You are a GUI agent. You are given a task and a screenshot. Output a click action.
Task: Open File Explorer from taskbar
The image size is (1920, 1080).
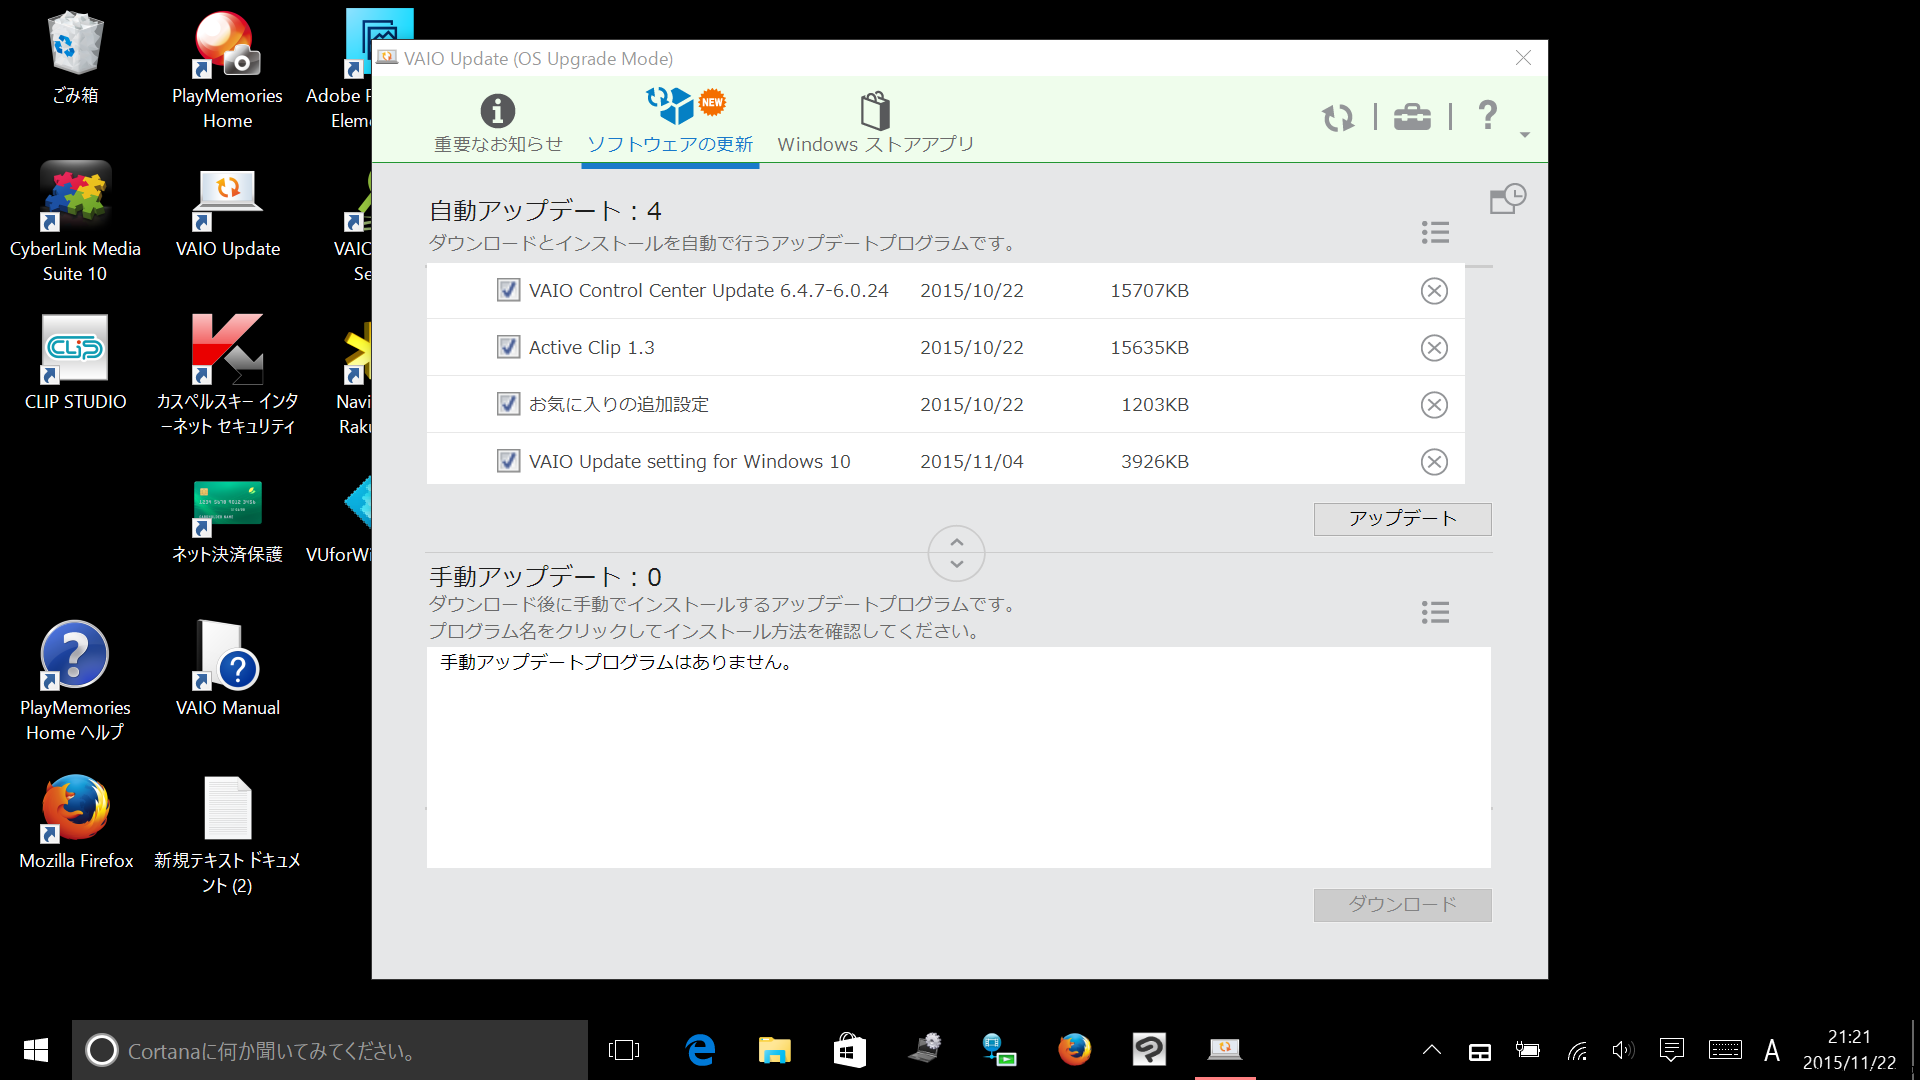775,1050
